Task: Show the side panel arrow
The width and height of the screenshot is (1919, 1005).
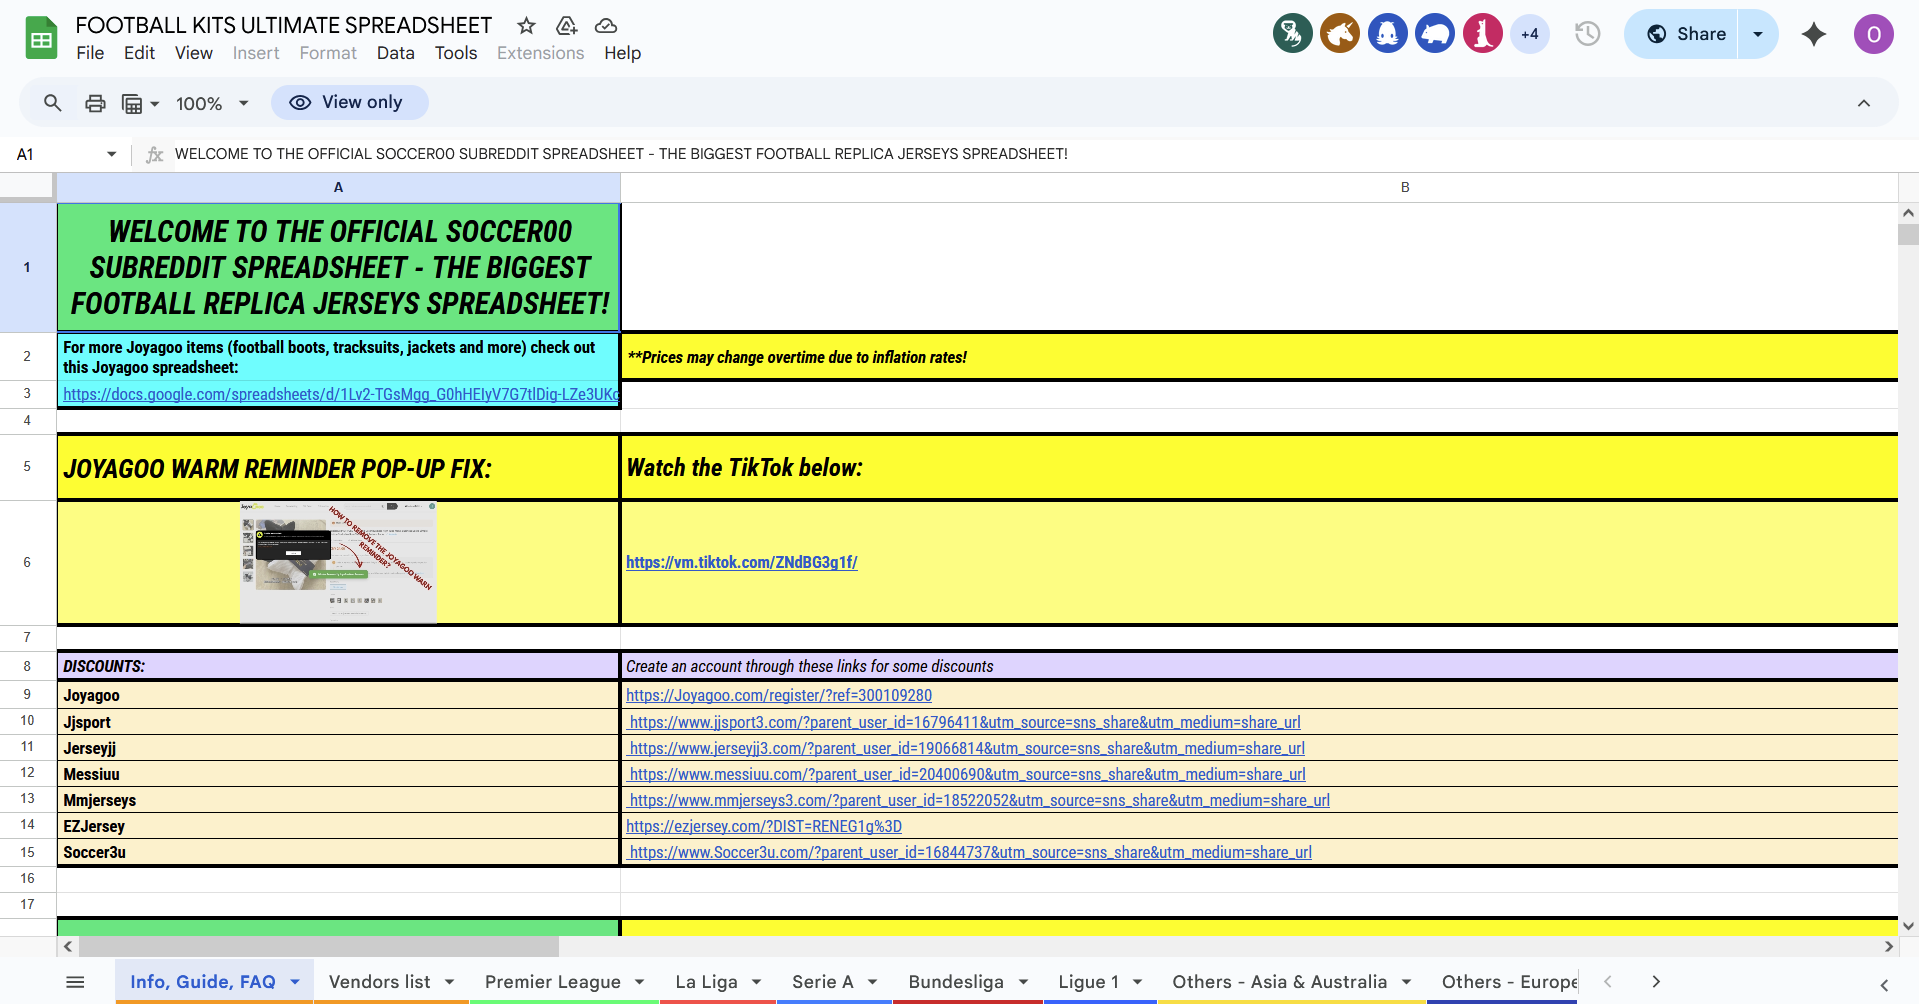Action: (x=1883, y=985)
